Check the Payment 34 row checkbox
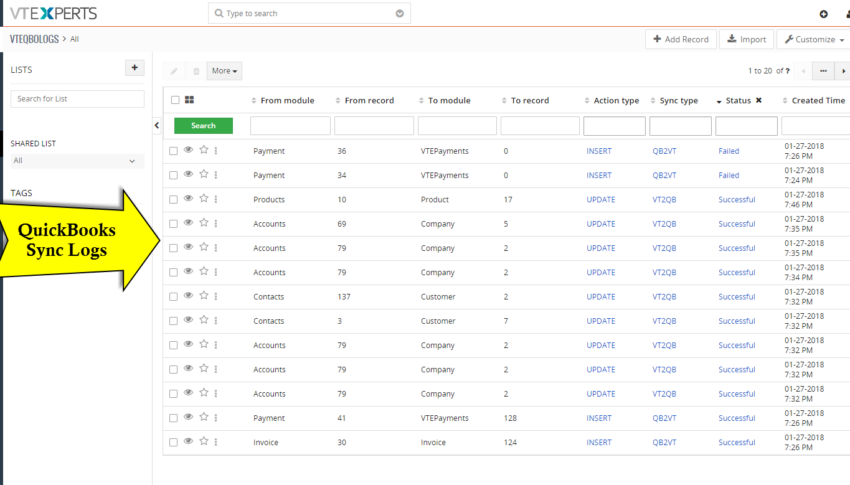850x485 pixels. 173,176
